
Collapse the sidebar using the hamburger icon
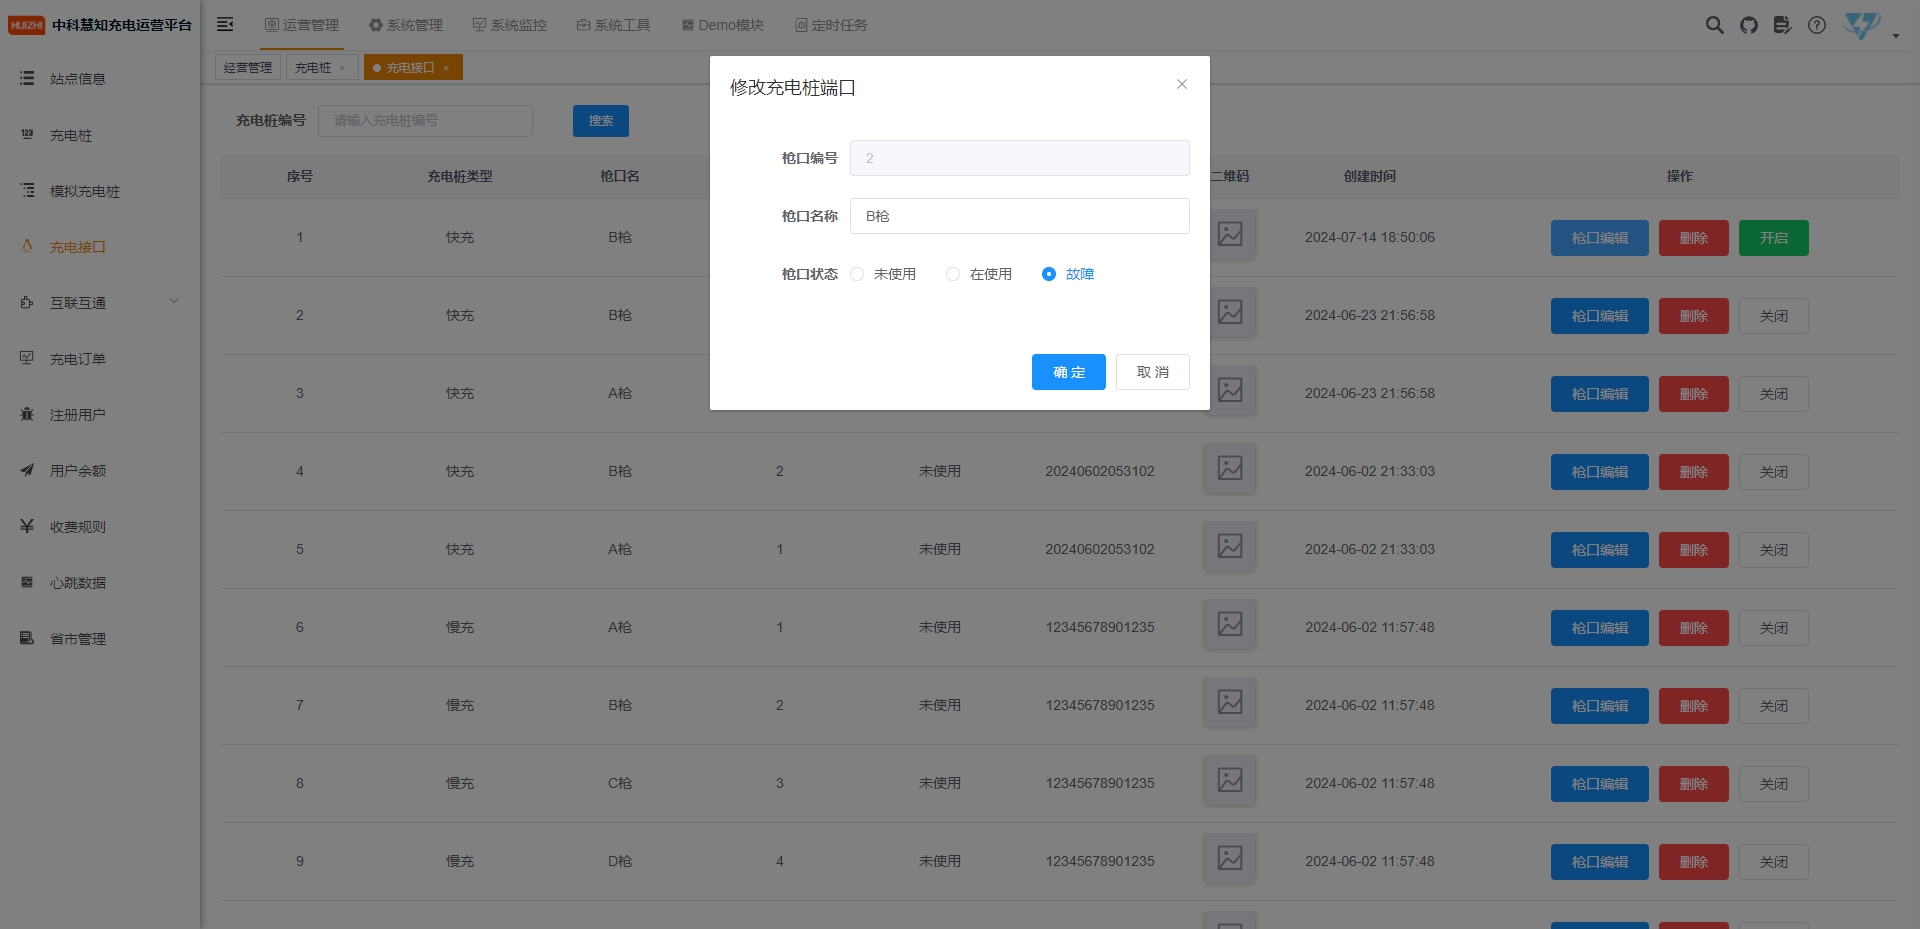pyautogui.click(x=225, y=24)
